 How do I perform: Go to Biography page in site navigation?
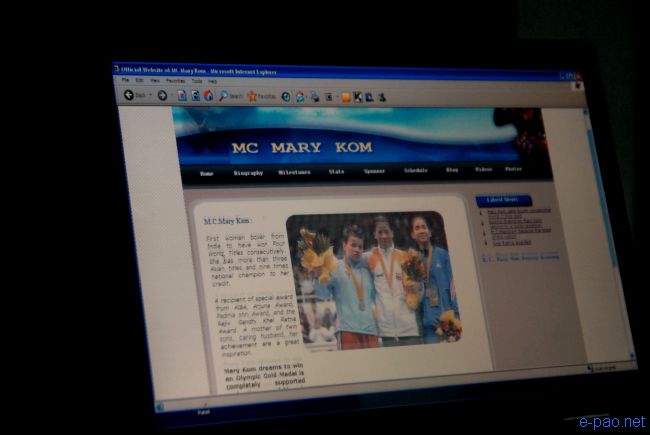click(248, 172)
